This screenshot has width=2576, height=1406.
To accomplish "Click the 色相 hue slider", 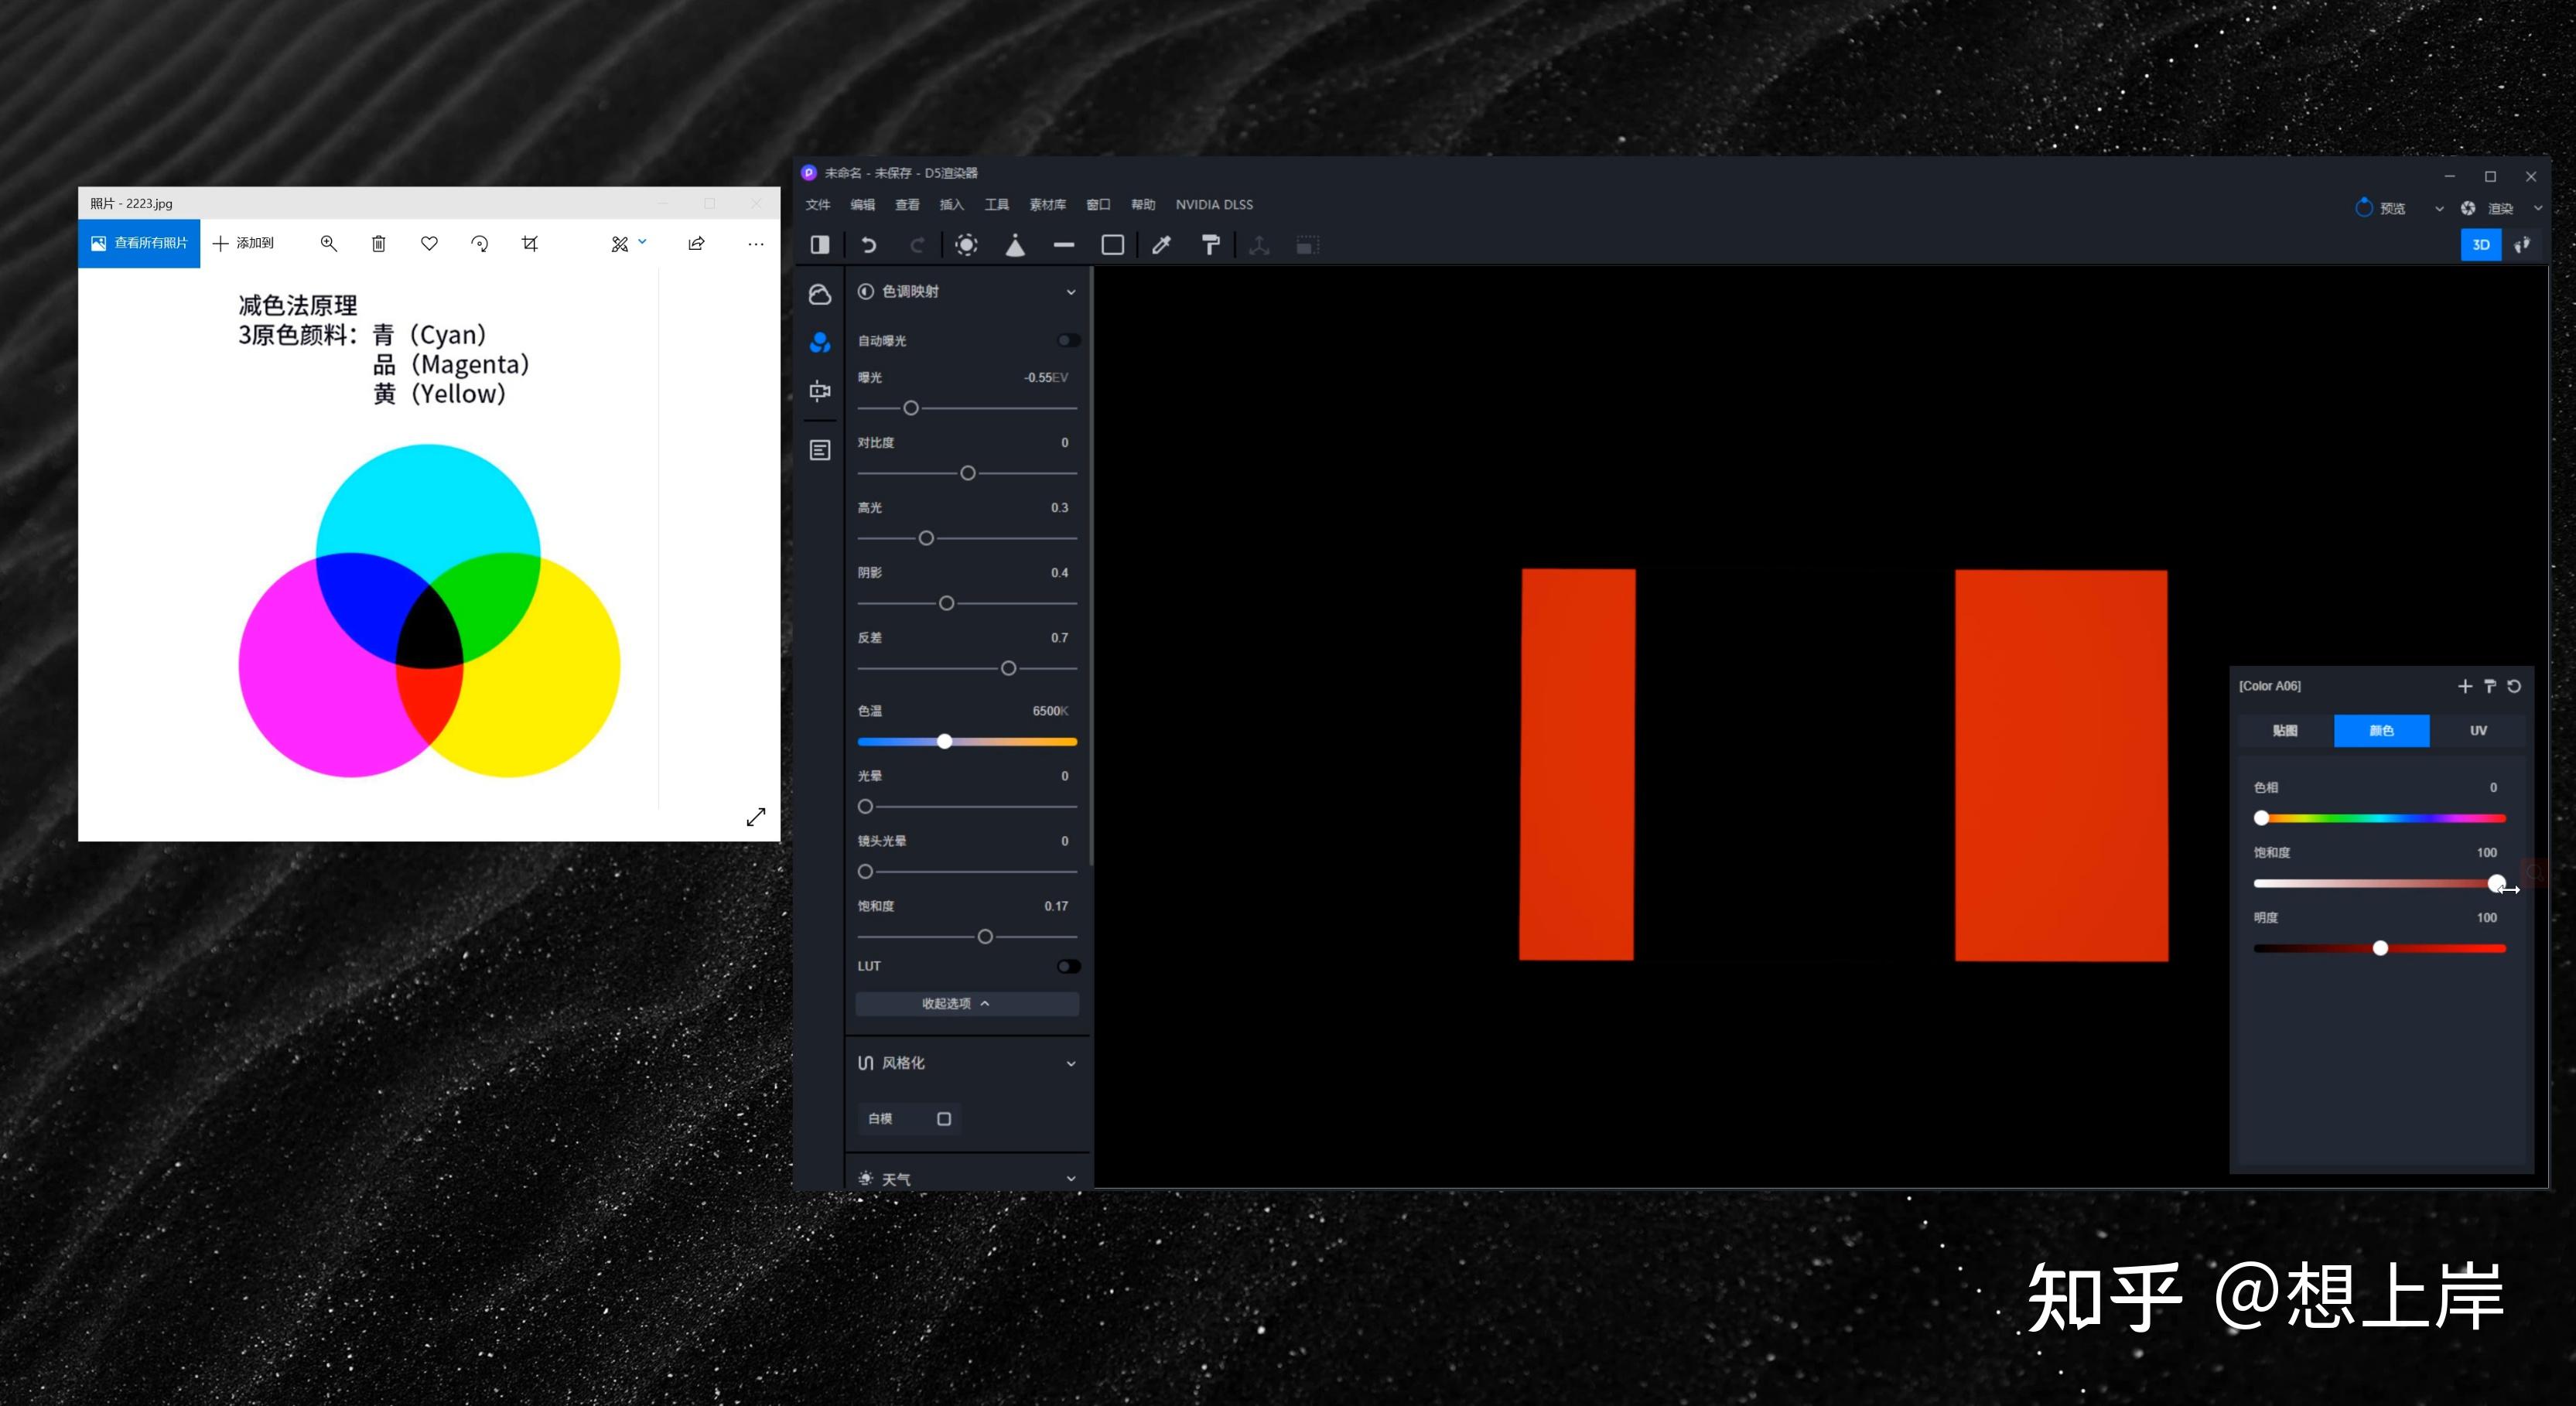I will pos(2379,818).
